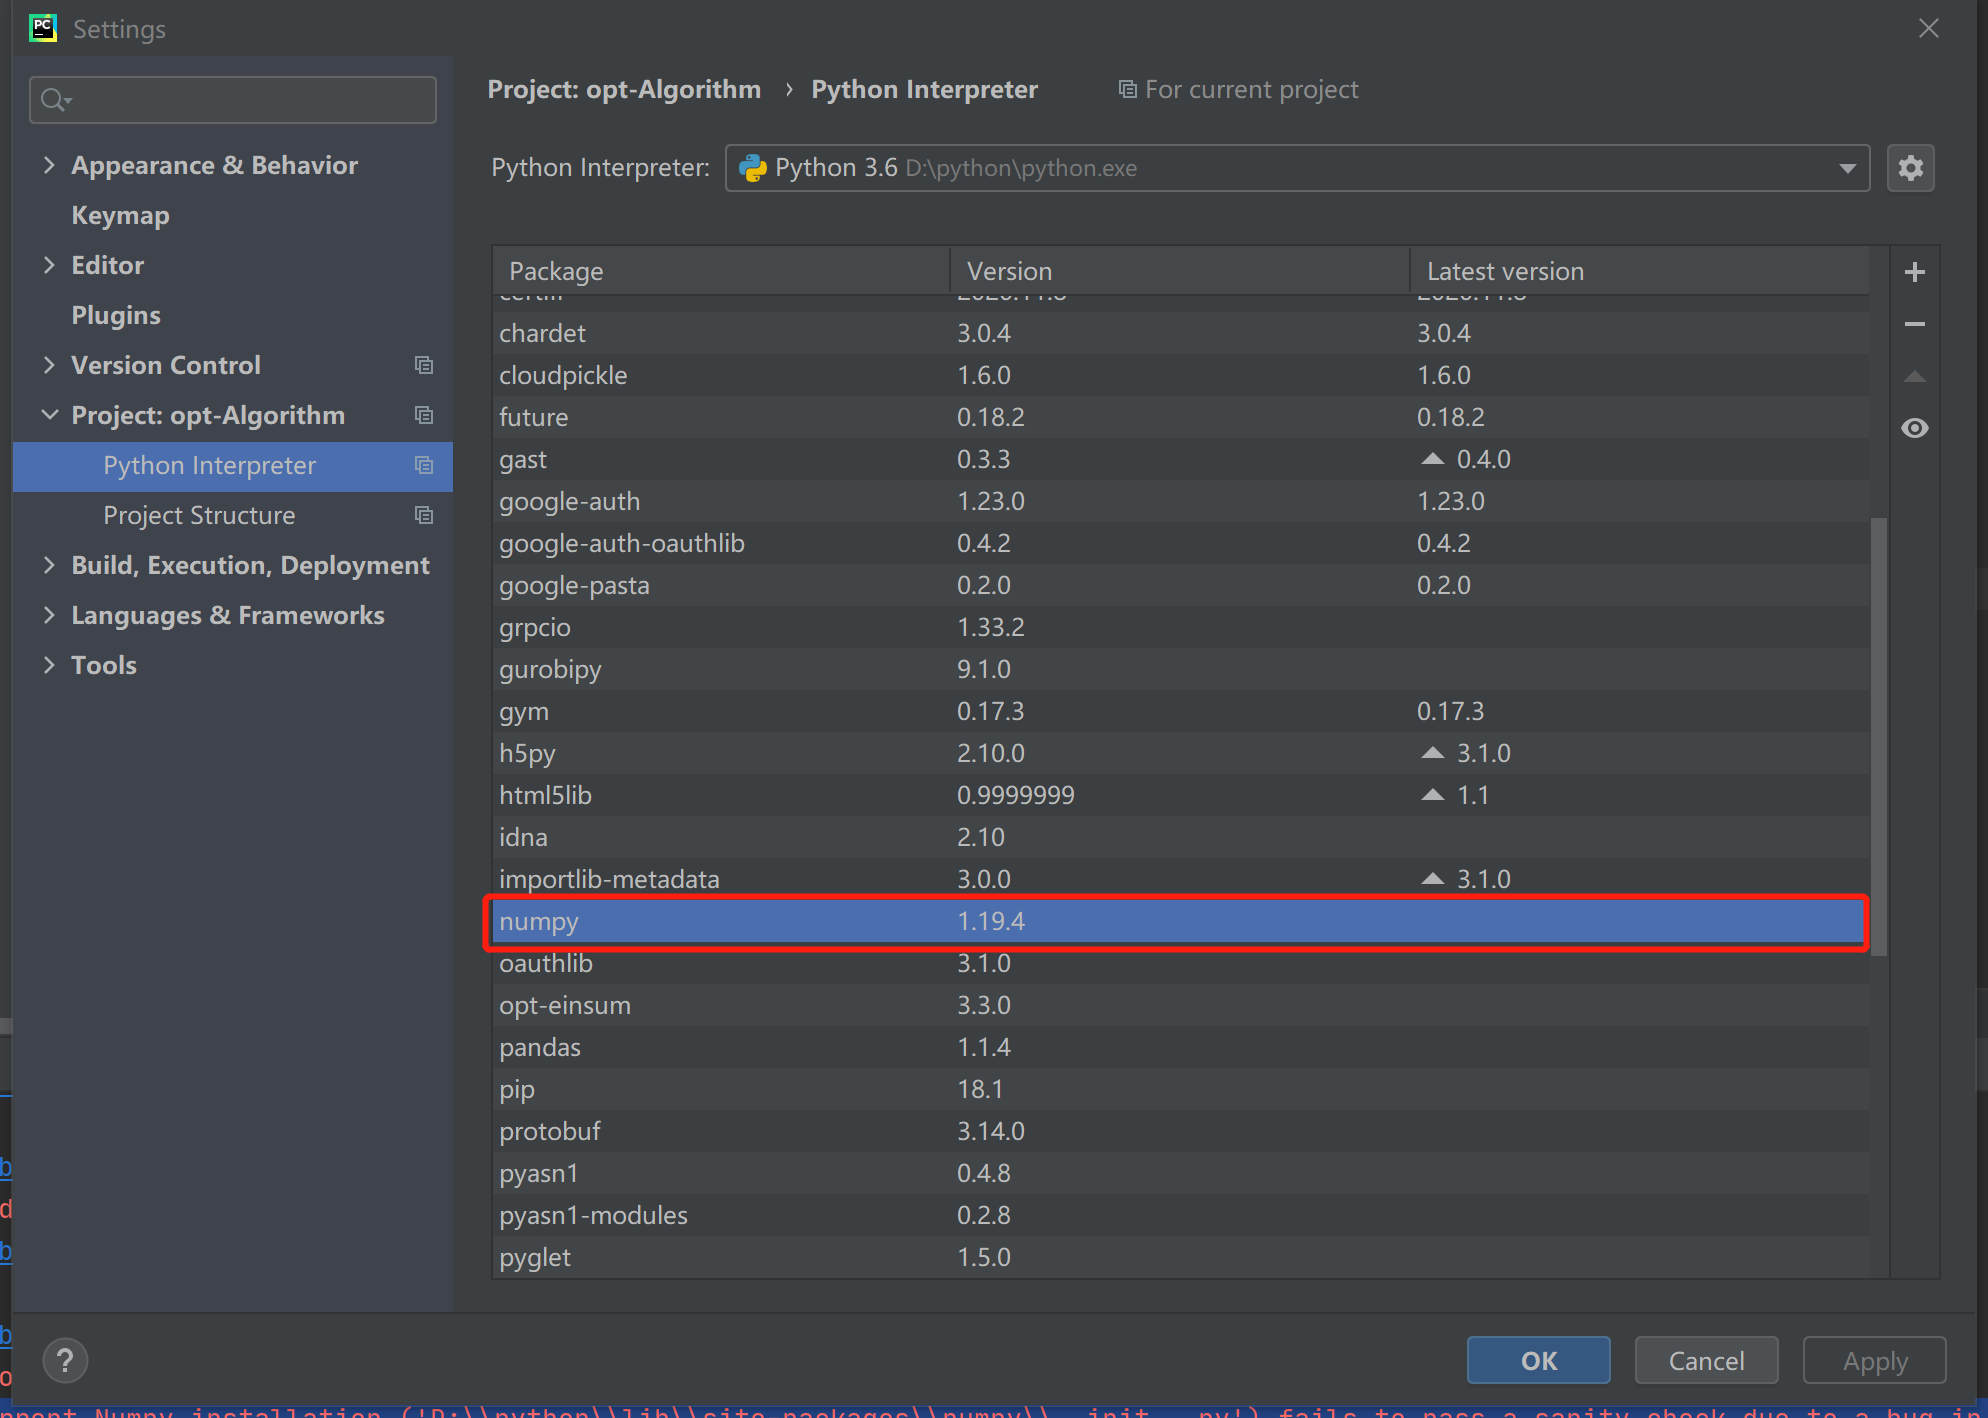
Task: Click the plus icon to install package
Action: (x=1914, y=272)
